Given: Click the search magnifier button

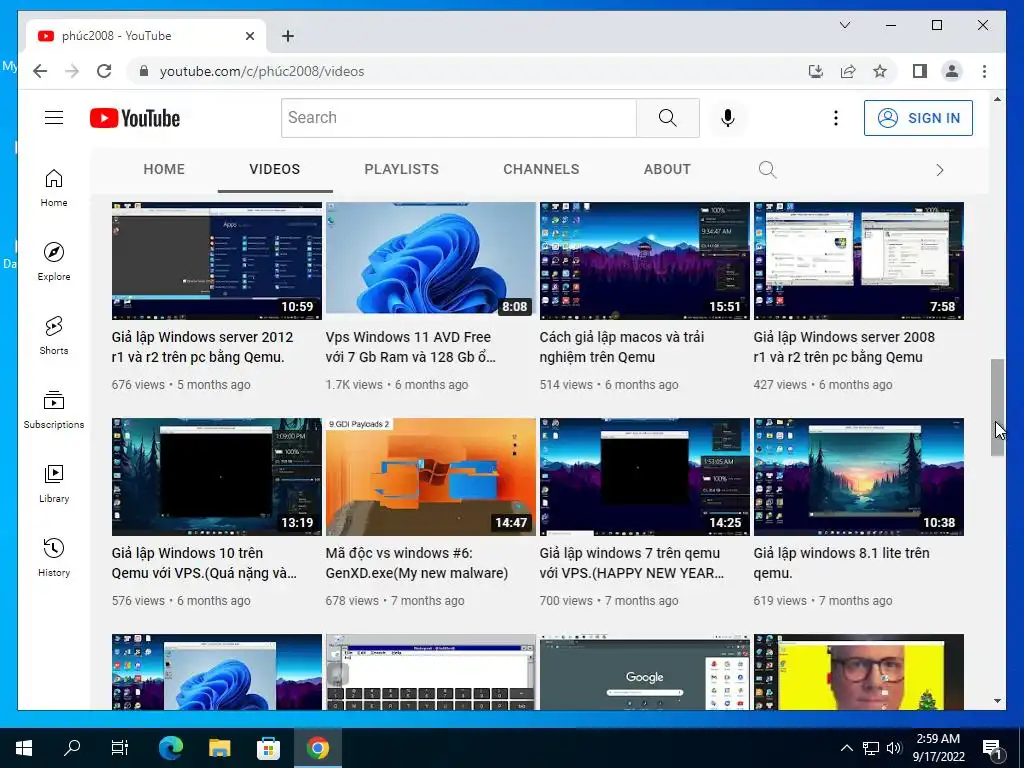Looking at the screenshot, I should pos(667,118).
